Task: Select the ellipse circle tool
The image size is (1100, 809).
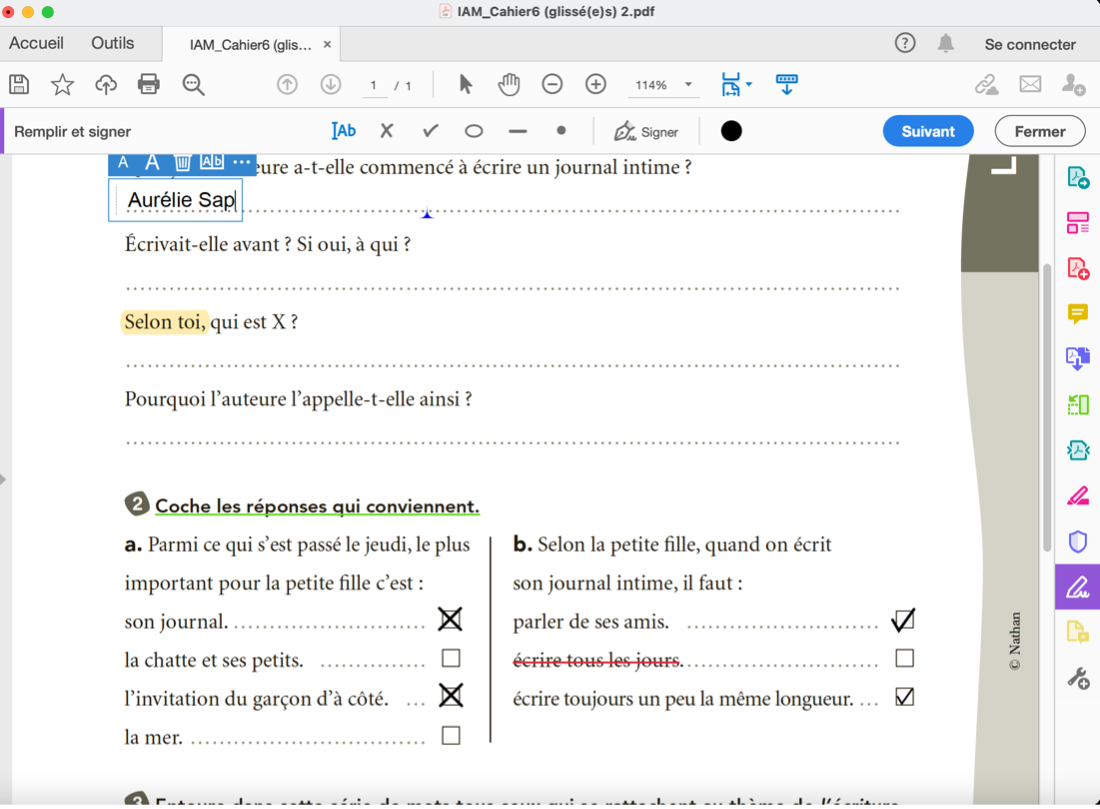Action: click(474, 131)
